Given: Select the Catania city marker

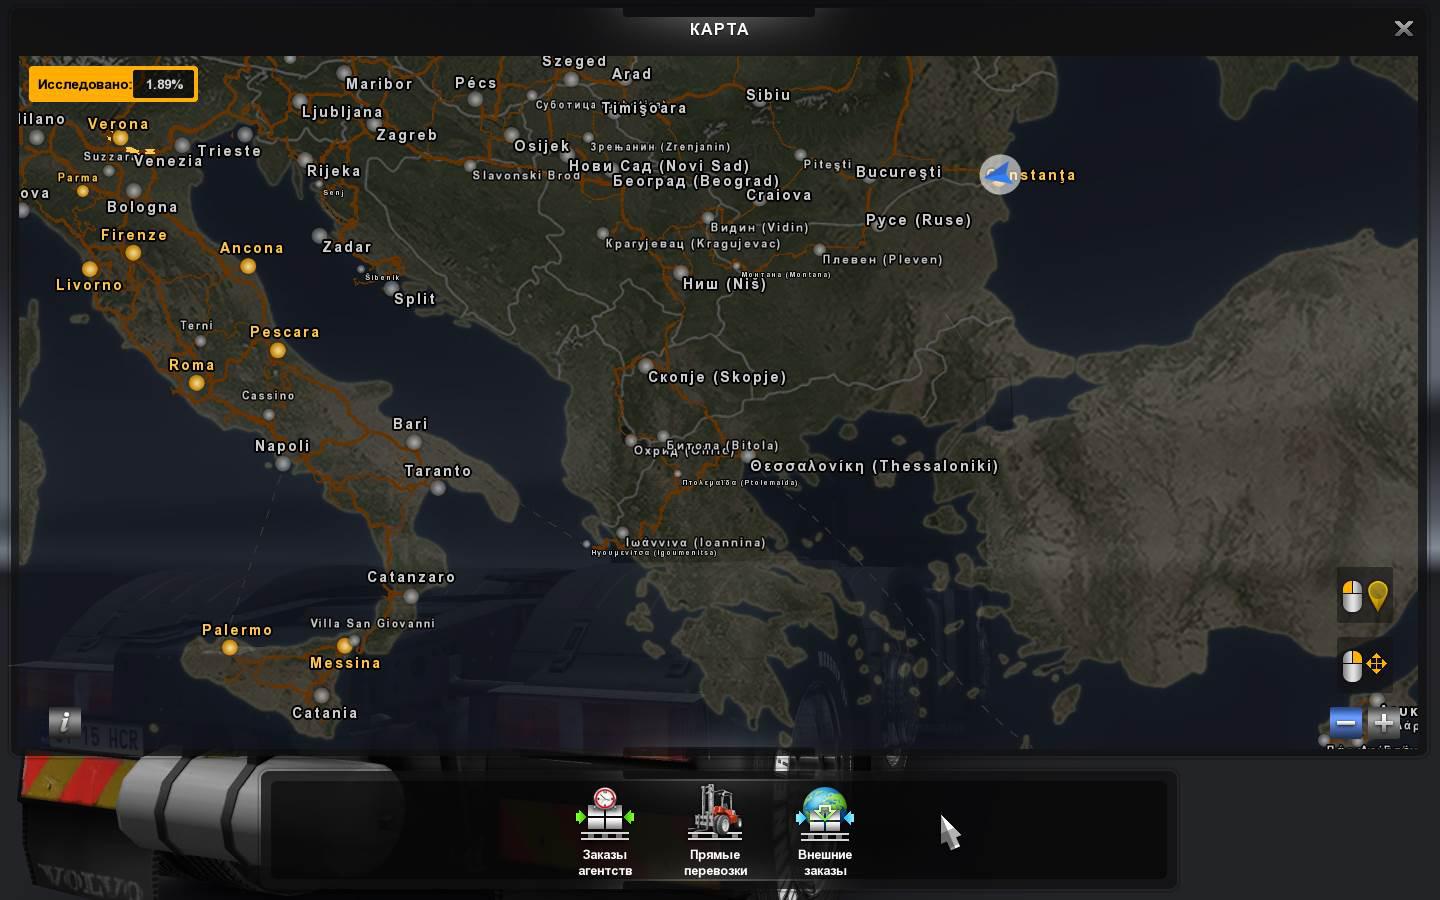Looking at the screenshot, I should [322, 695].
